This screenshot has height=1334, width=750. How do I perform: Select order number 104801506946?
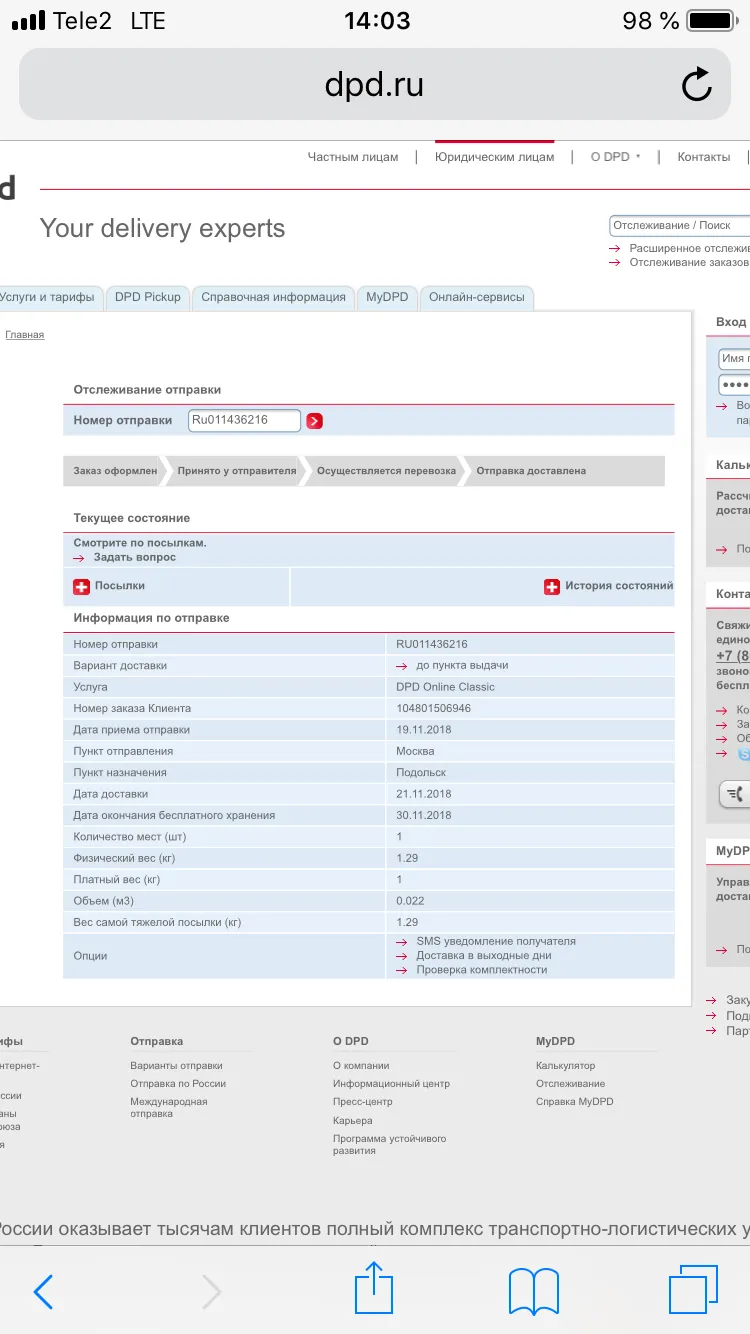pyautogui.click(x=434, y=708)
